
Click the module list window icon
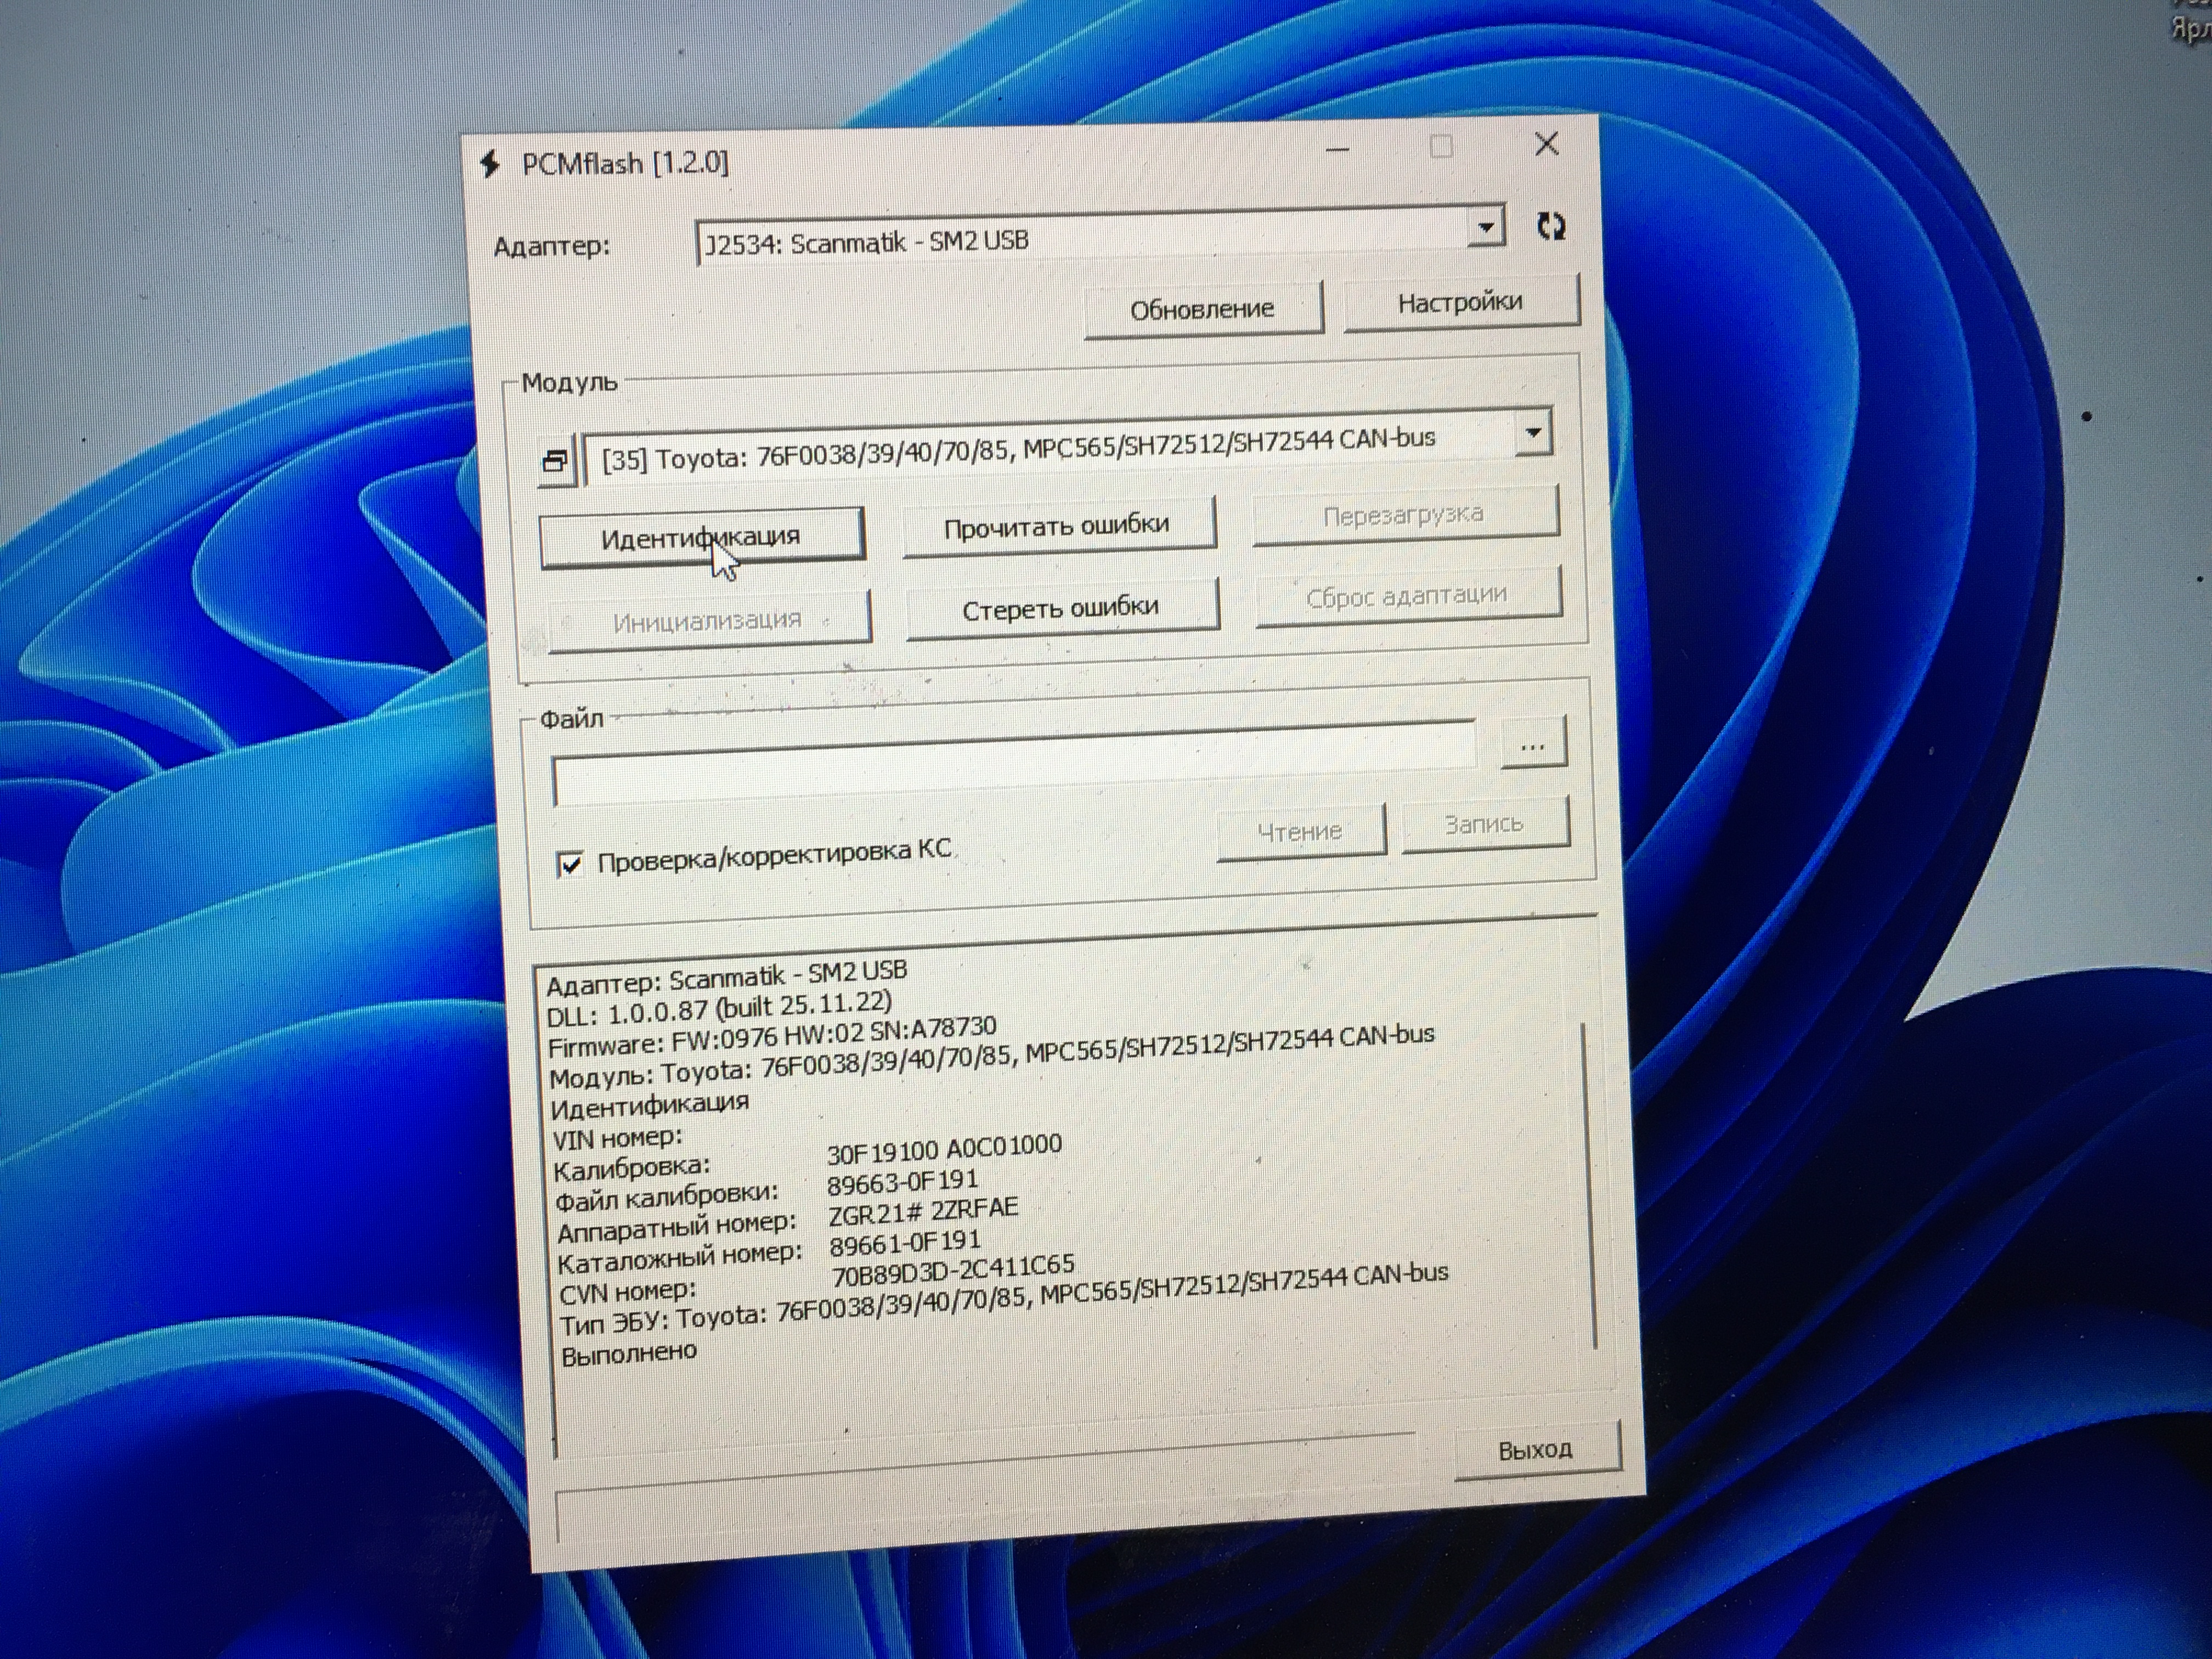click(556, 461)
